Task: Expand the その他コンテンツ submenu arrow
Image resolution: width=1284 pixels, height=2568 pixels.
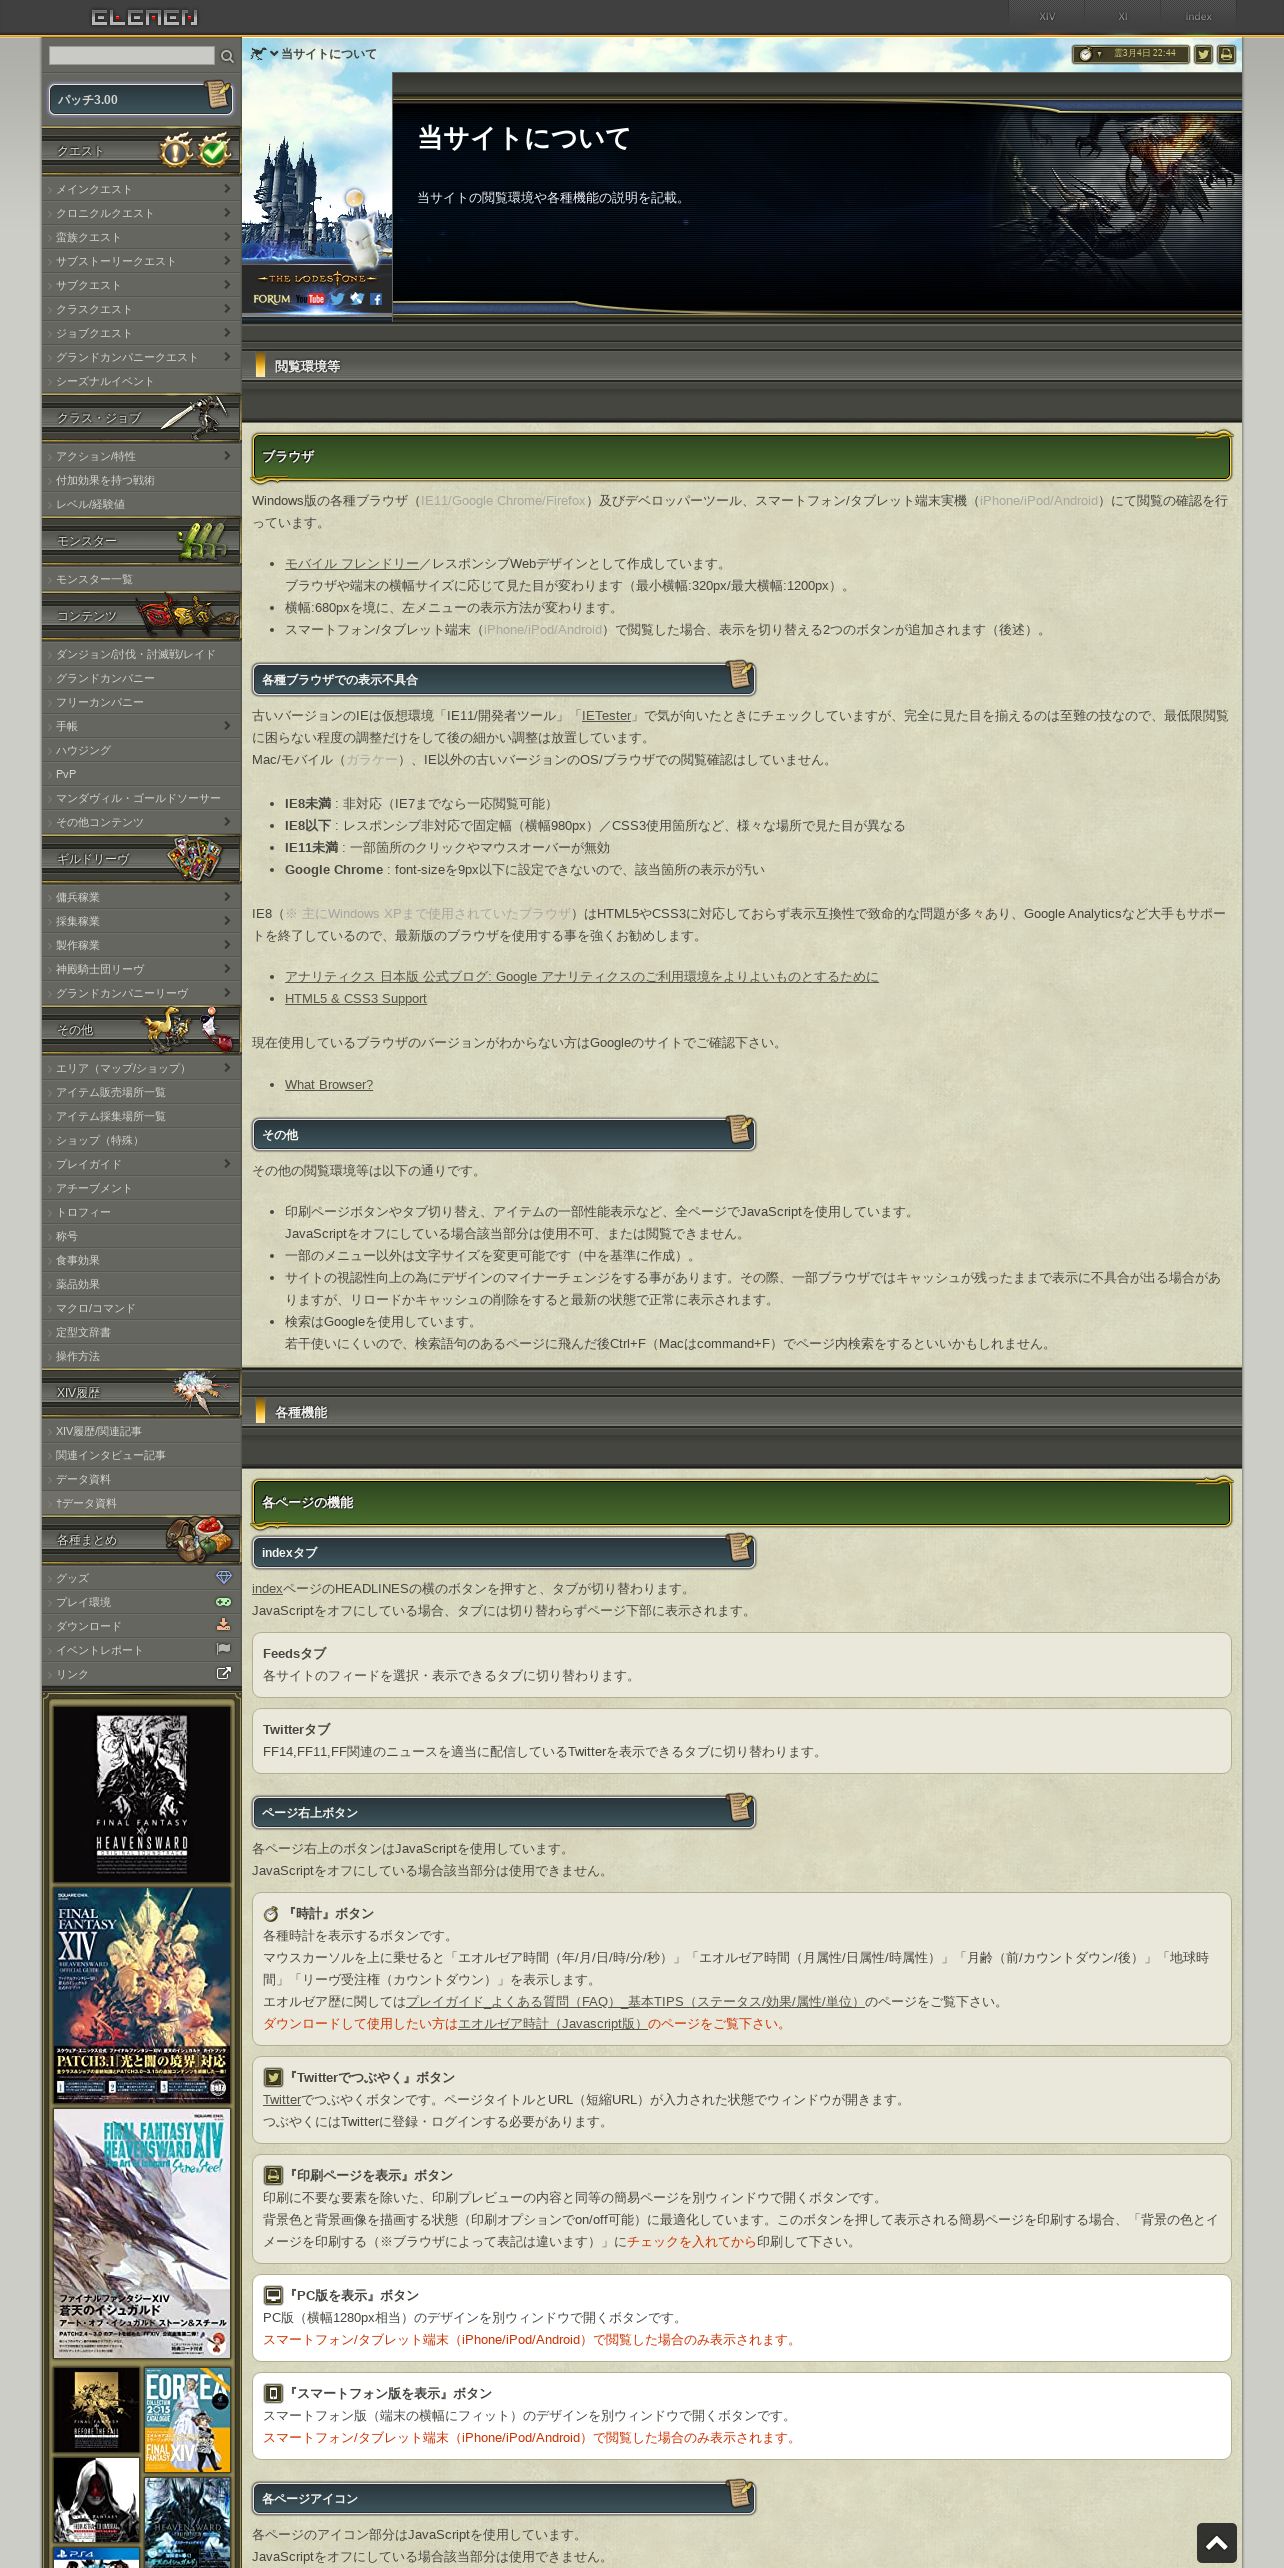Action: pyautogui.click(x=228, y=821)
